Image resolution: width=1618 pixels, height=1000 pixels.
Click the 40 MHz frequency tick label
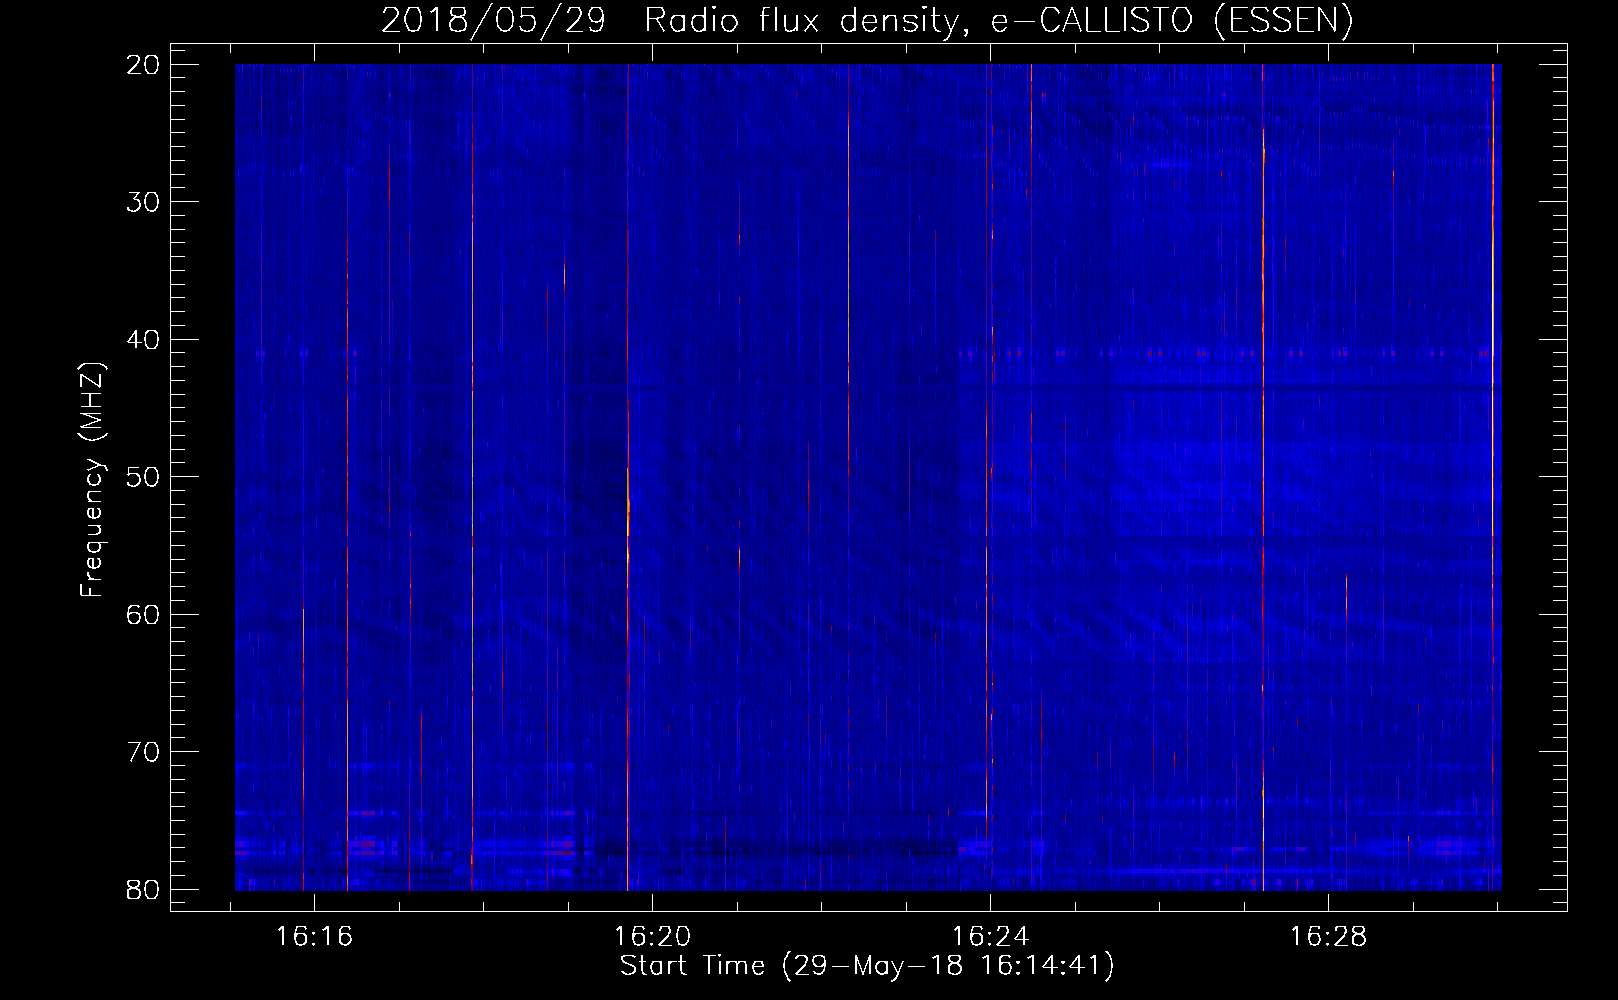[x=144, y=340]
